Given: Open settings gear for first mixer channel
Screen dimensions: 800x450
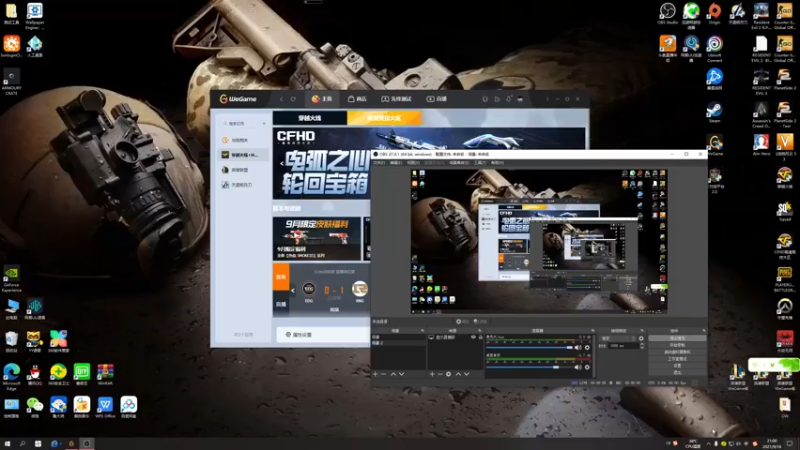Looking at the screenshot, I should 587,347.
